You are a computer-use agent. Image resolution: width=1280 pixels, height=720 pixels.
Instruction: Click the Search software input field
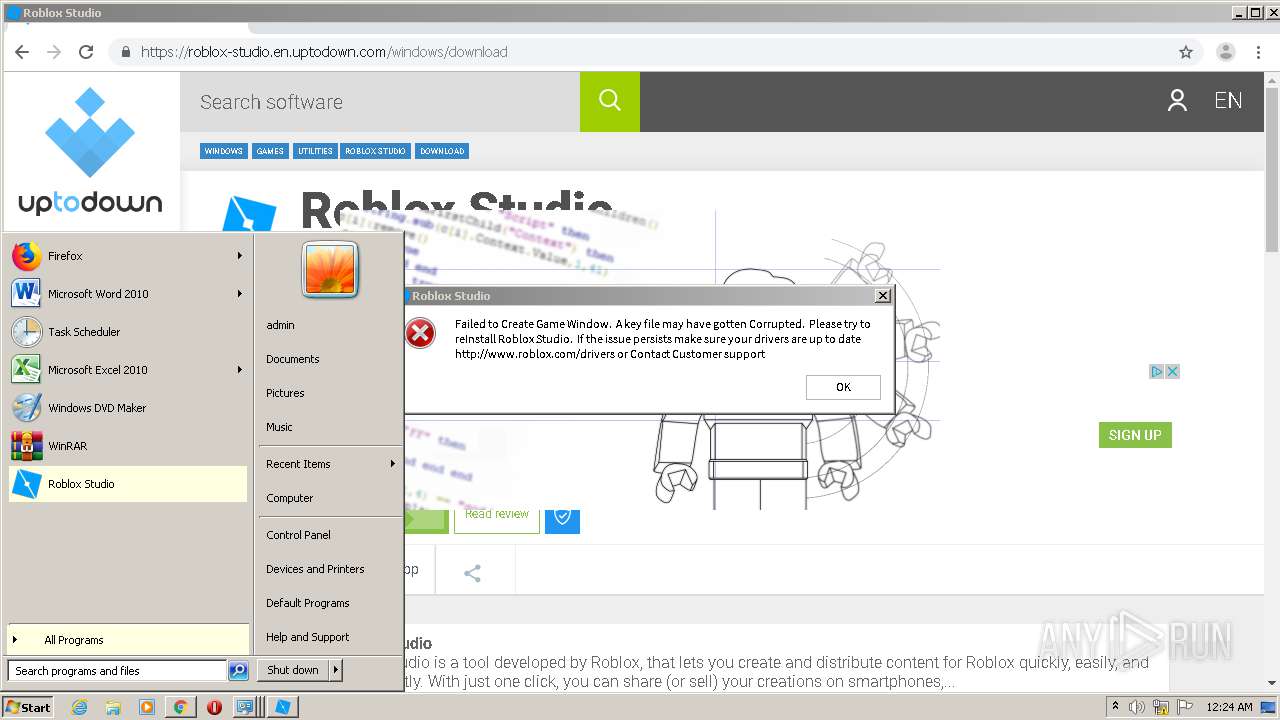coord(380,102)
